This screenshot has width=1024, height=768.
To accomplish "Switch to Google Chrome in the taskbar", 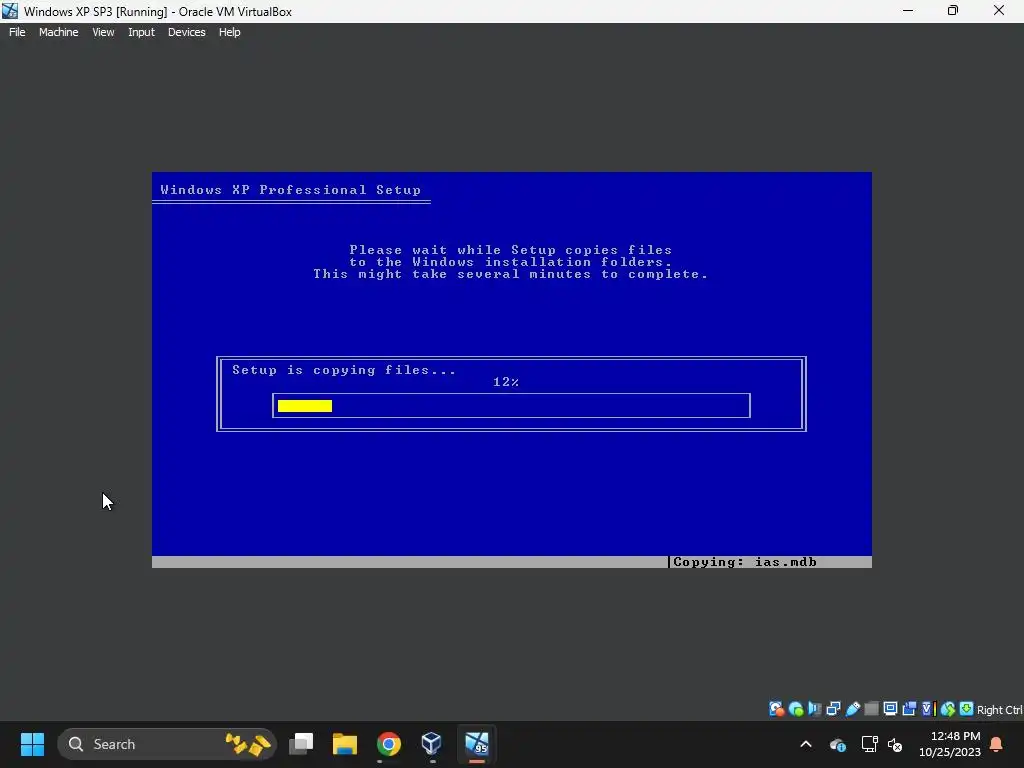I will (x=389, y=744).
